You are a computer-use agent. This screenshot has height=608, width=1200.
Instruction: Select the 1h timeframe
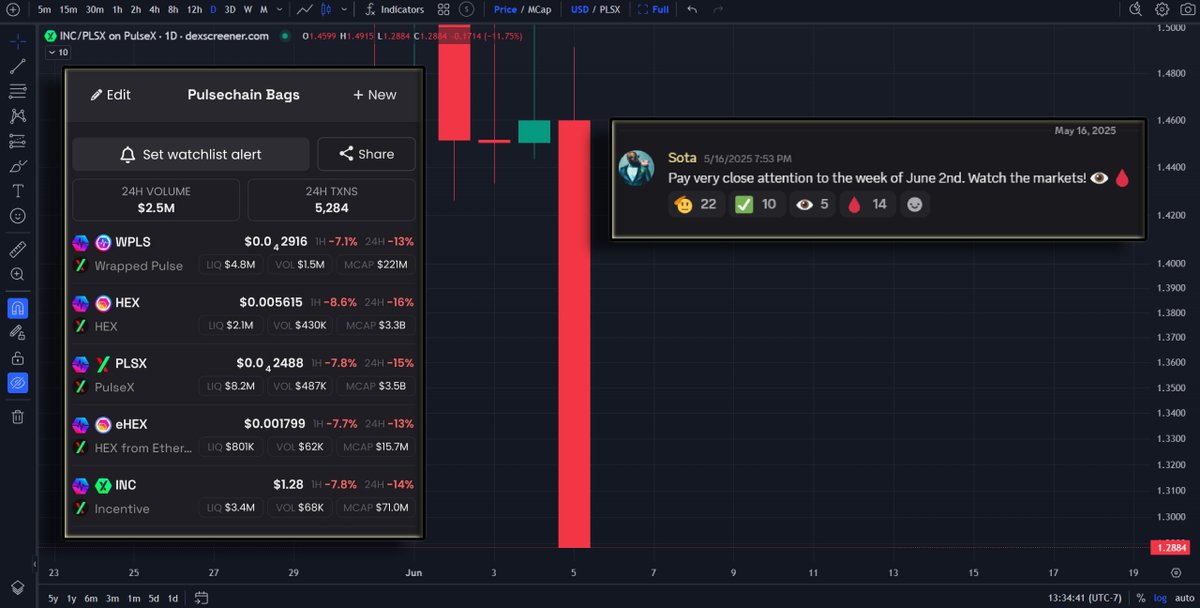click(118, 9)
